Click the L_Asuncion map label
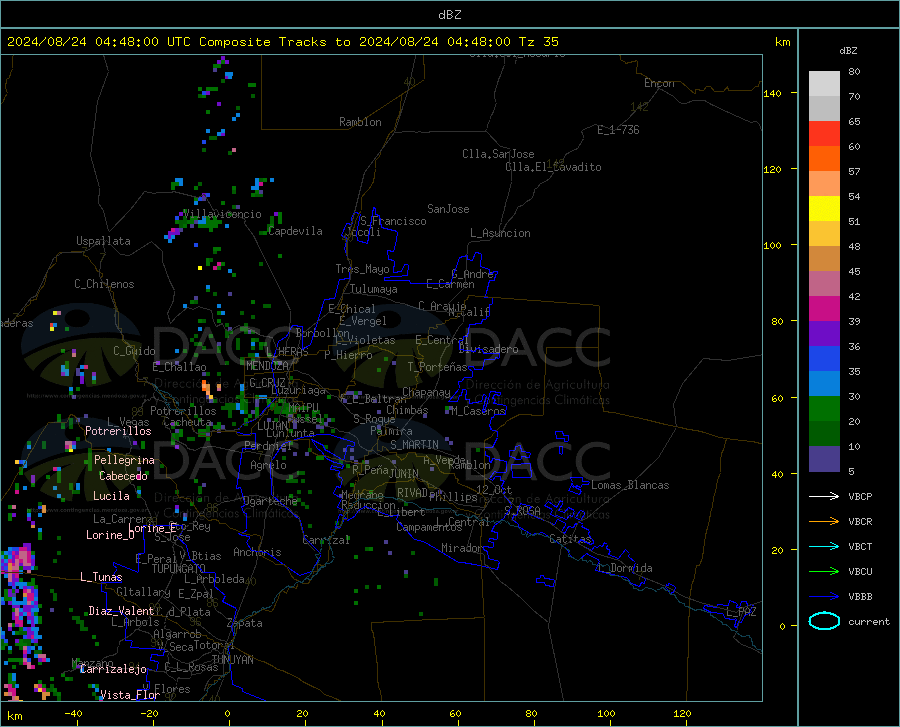The height and width of the screenshot is (727, 900). click(x=500, y=233)
